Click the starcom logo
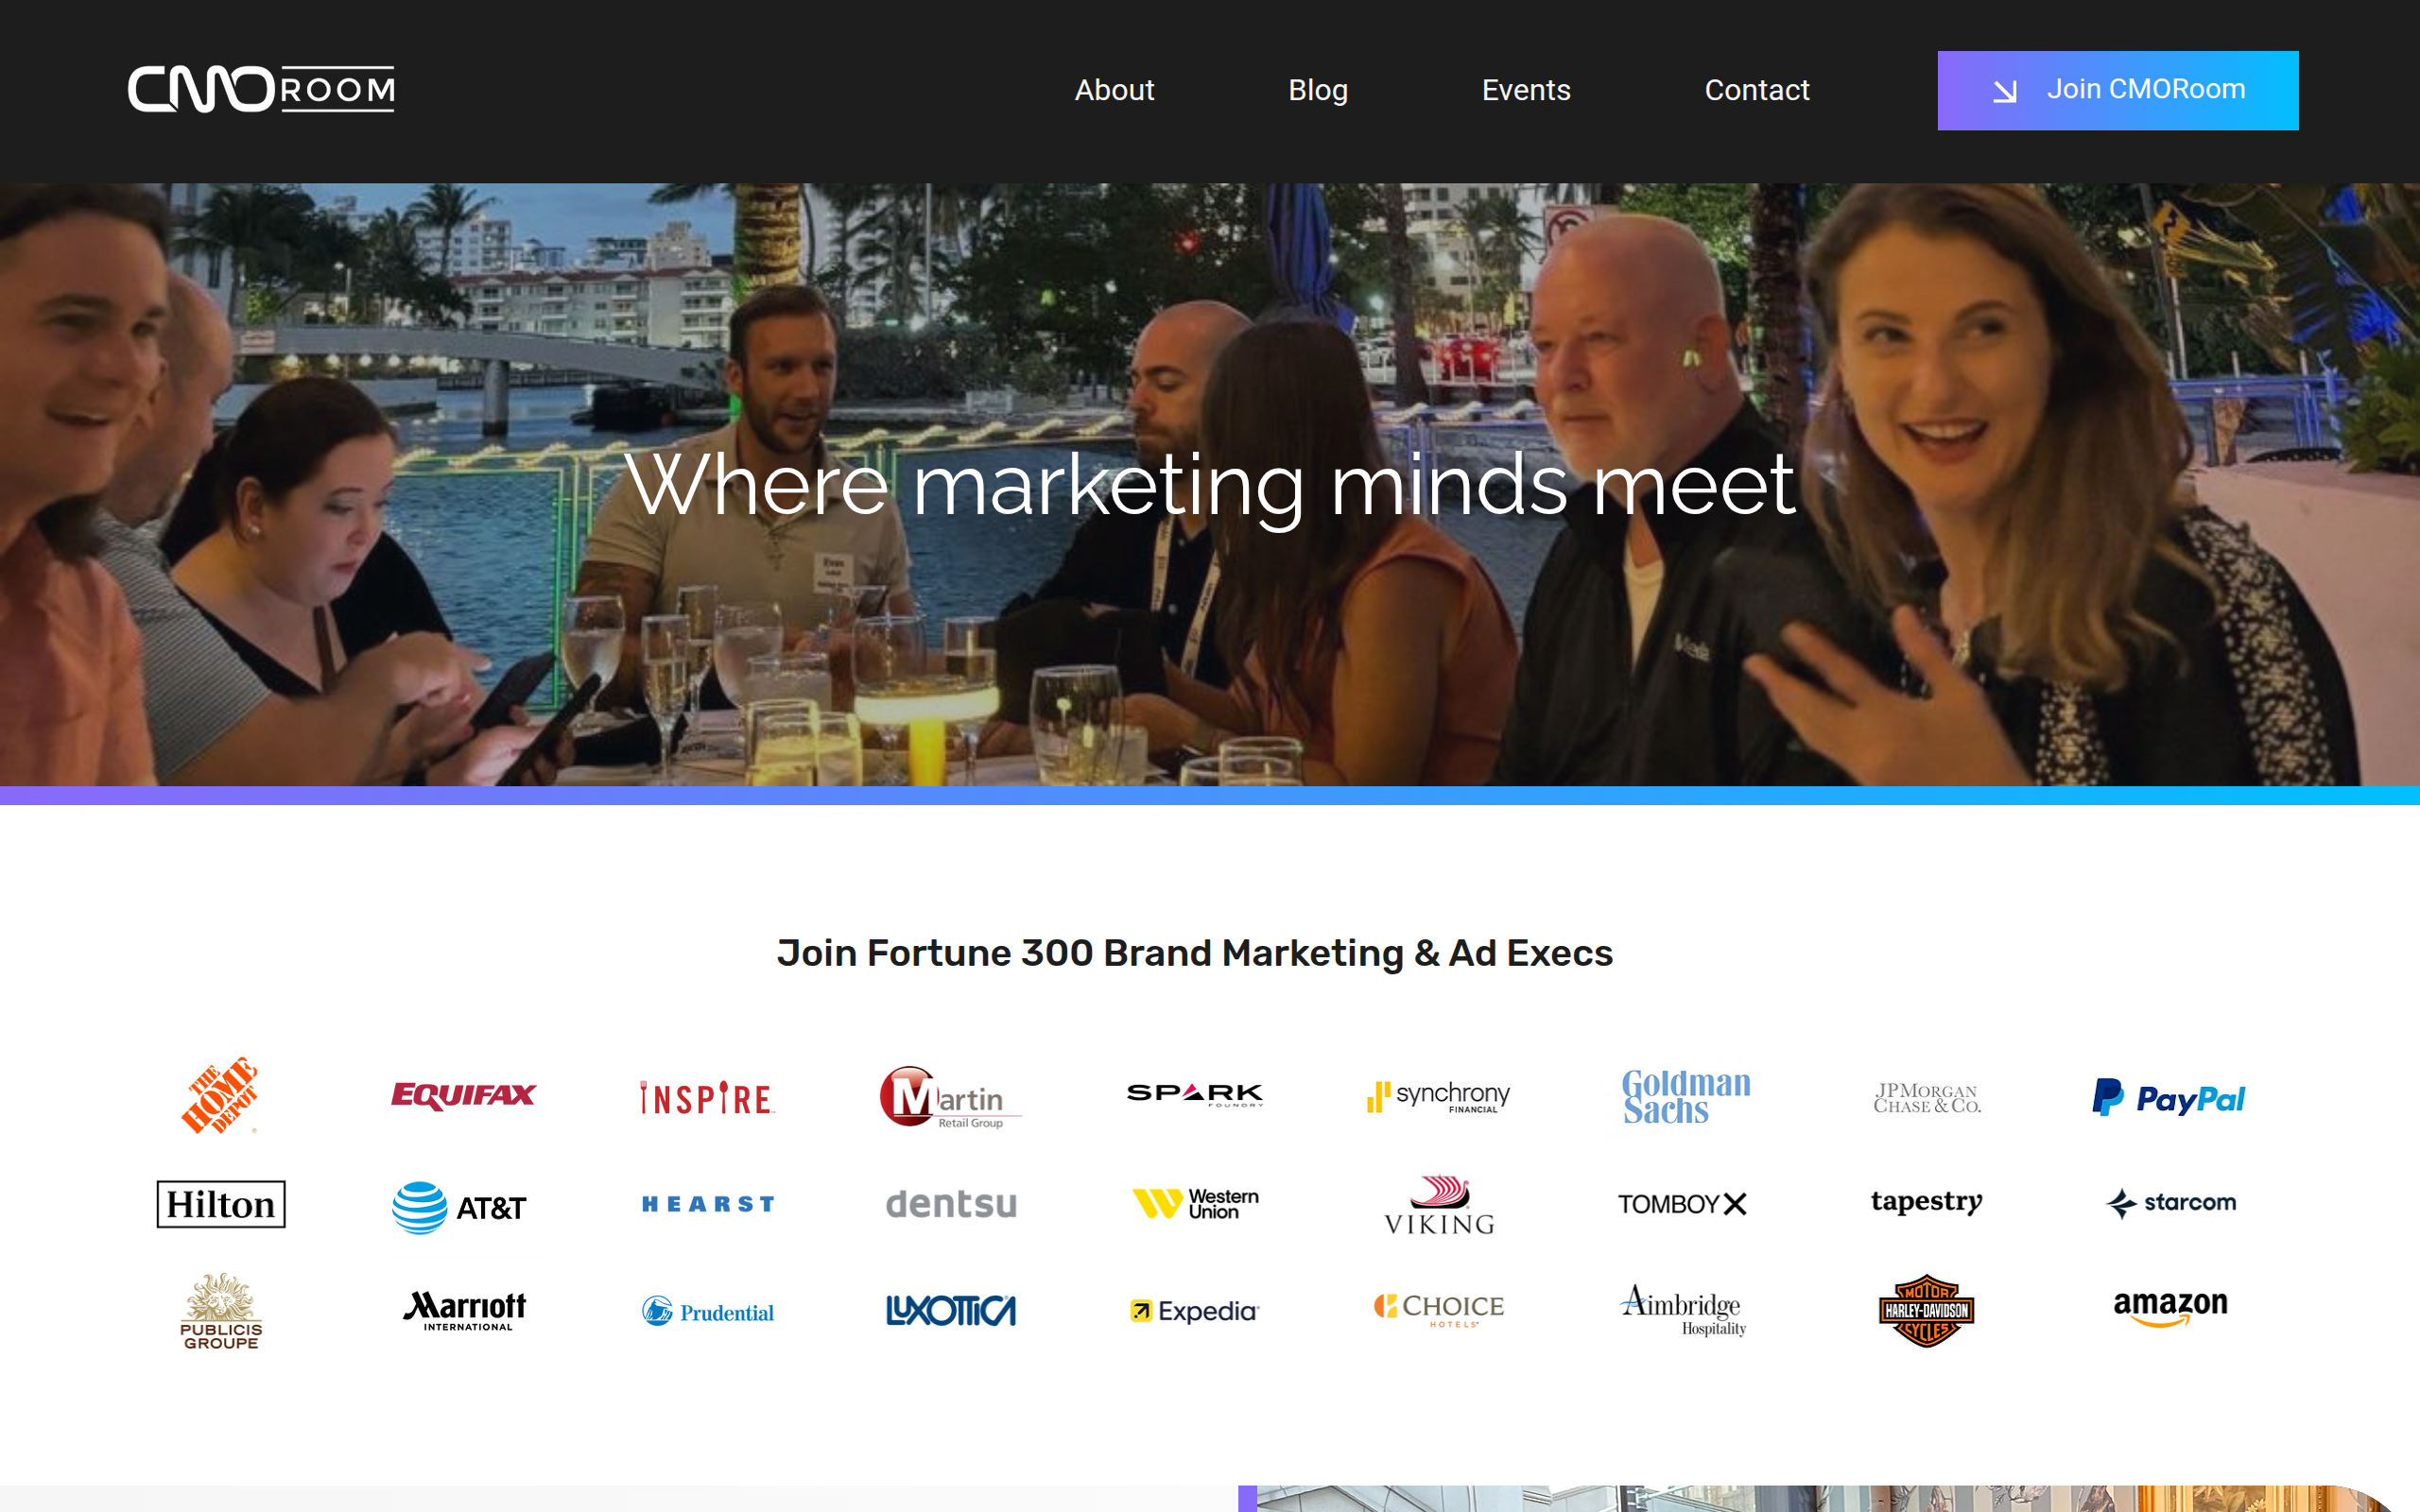This screenshot has height=1512, width=2420. (x=2170, y=1203)
